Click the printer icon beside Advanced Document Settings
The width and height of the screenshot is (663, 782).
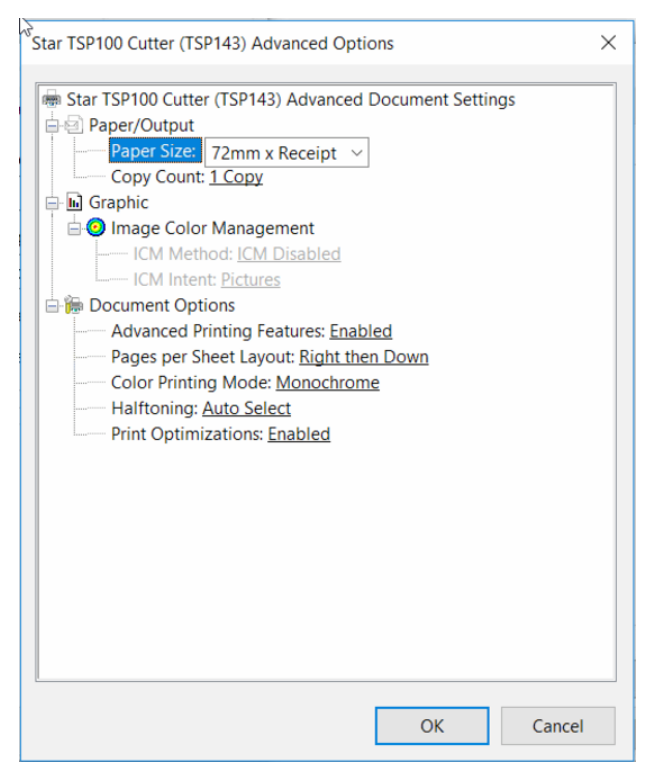coord(52,100)
